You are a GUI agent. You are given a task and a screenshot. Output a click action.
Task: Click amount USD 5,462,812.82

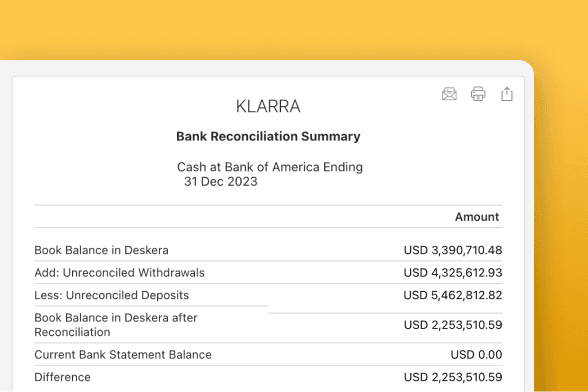tap(453, 295)
